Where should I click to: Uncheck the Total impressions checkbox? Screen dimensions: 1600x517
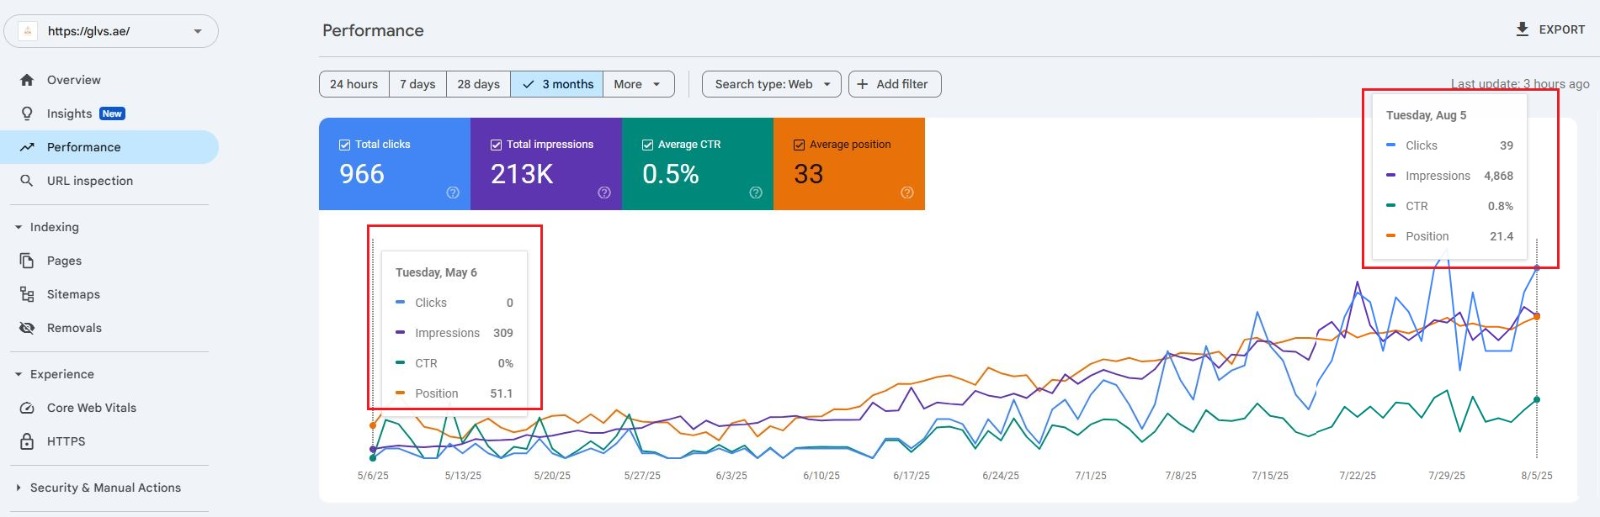(x=496, y=145)
